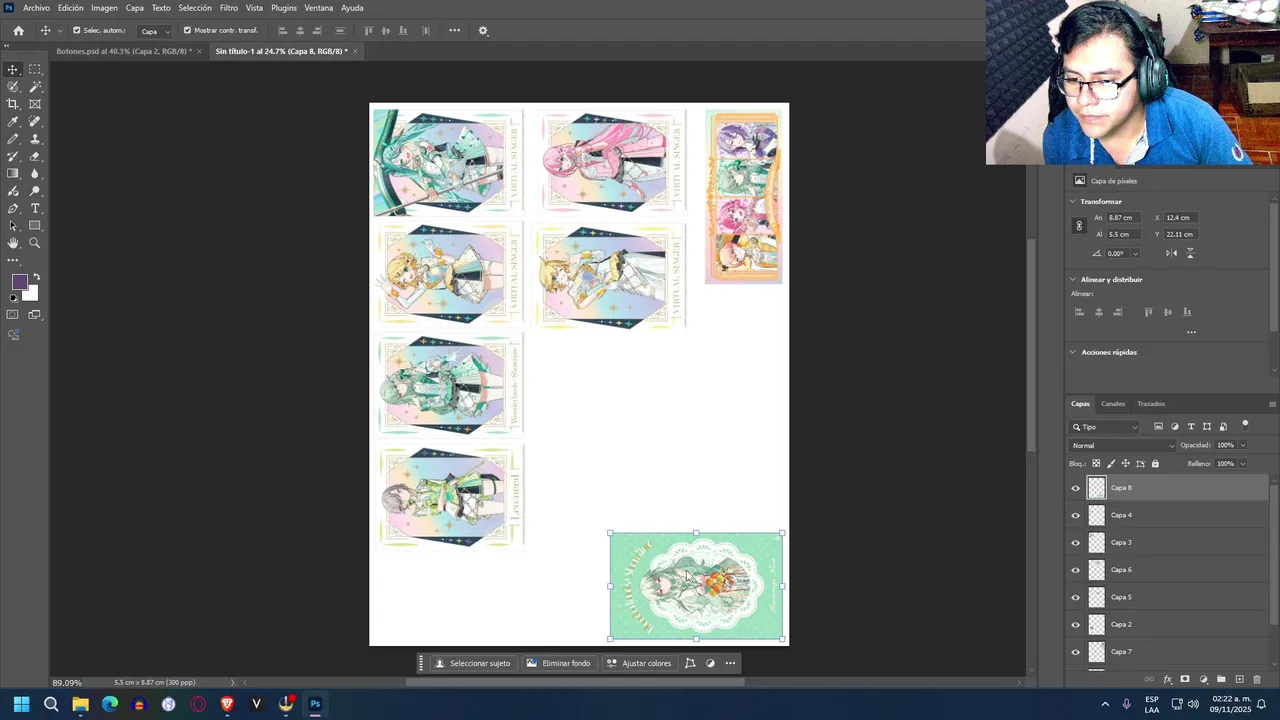This screenshot has height=720, width=1280.
Task: Select the Spot Healing Brush tool
Action: pyautogui.click(x=35, y=122)
